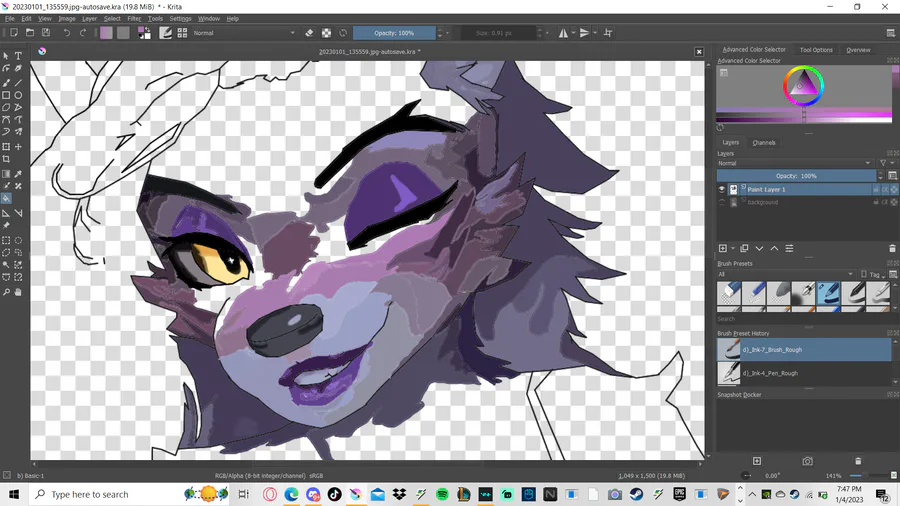Open the brush editor settings
The width and height of the screenshot is (900, 506).
[165, 33]
